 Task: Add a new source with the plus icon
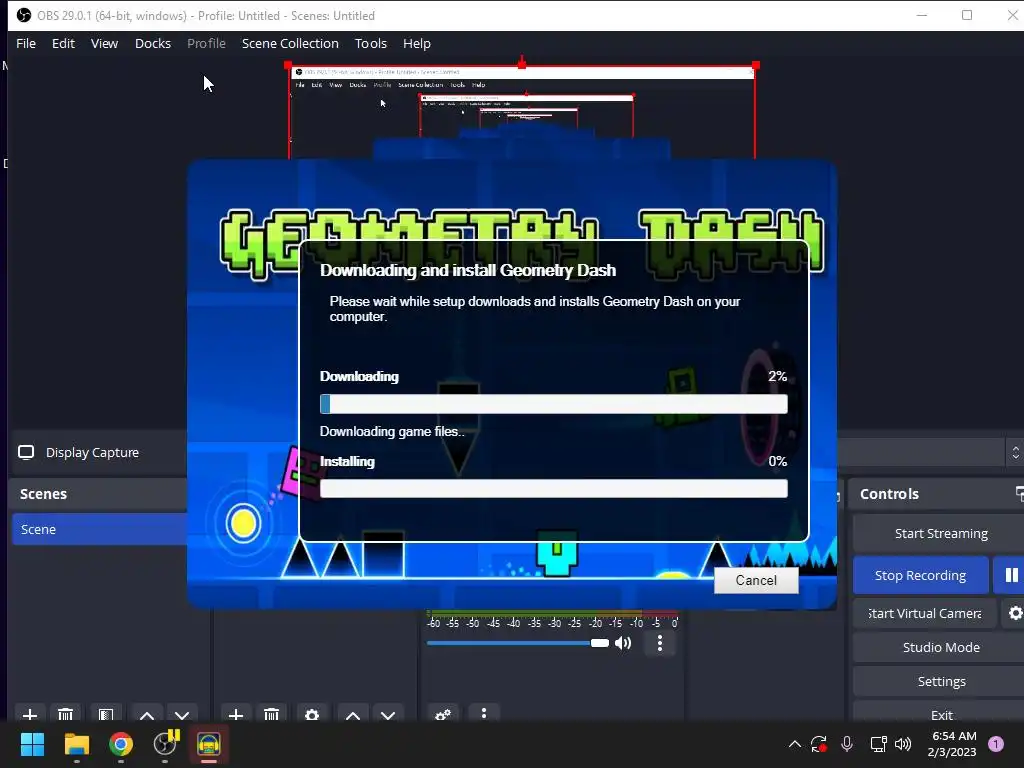(x=236, y=714)
